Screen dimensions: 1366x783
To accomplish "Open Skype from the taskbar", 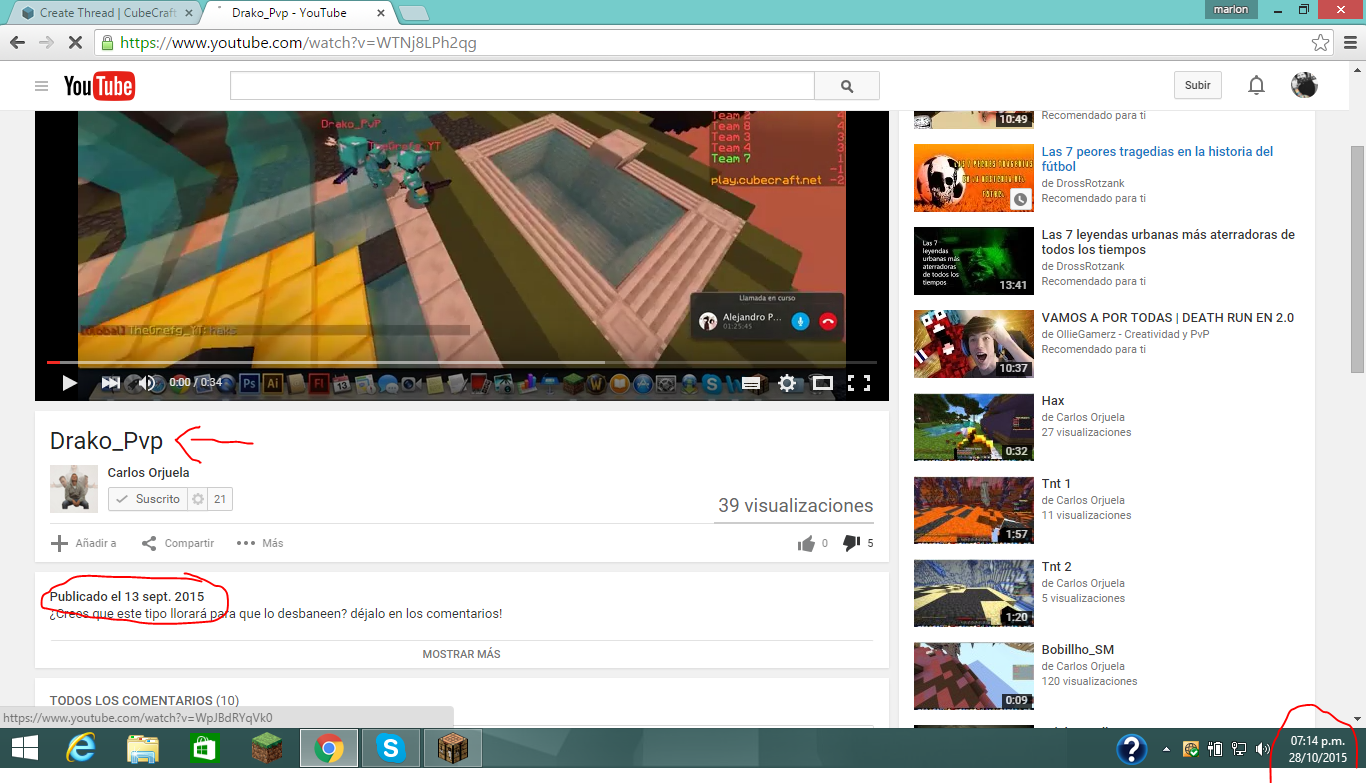I will pyautogui.click(x=390, y=748).
